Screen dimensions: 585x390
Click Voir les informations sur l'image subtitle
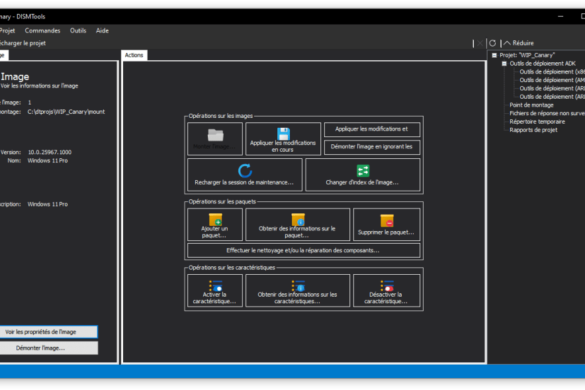(x=39, y=86)
